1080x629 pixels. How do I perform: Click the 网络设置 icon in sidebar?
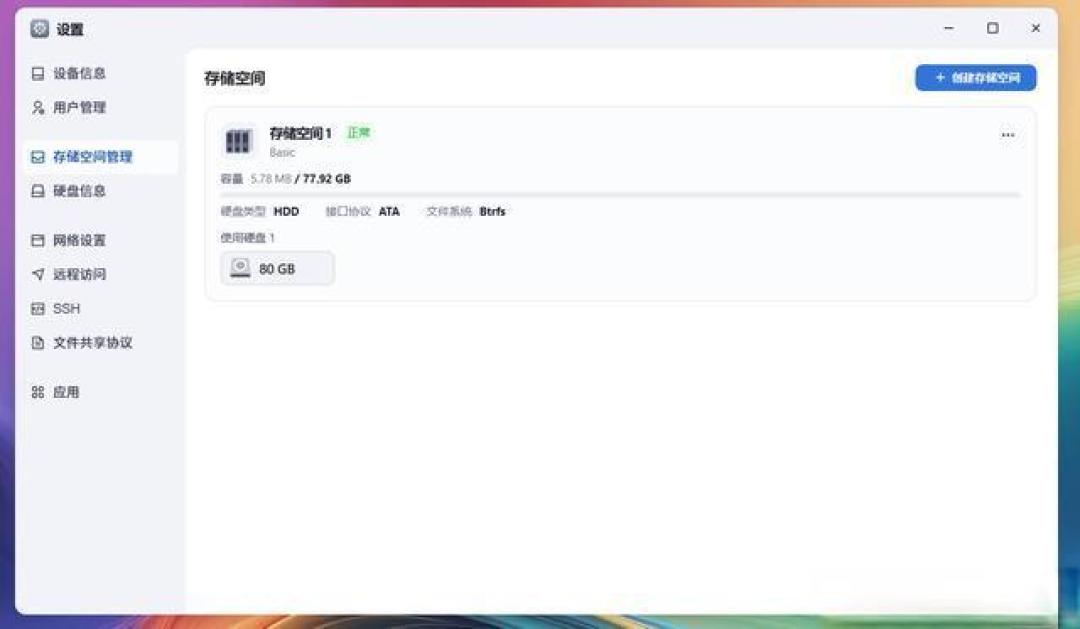coord(38,240)
